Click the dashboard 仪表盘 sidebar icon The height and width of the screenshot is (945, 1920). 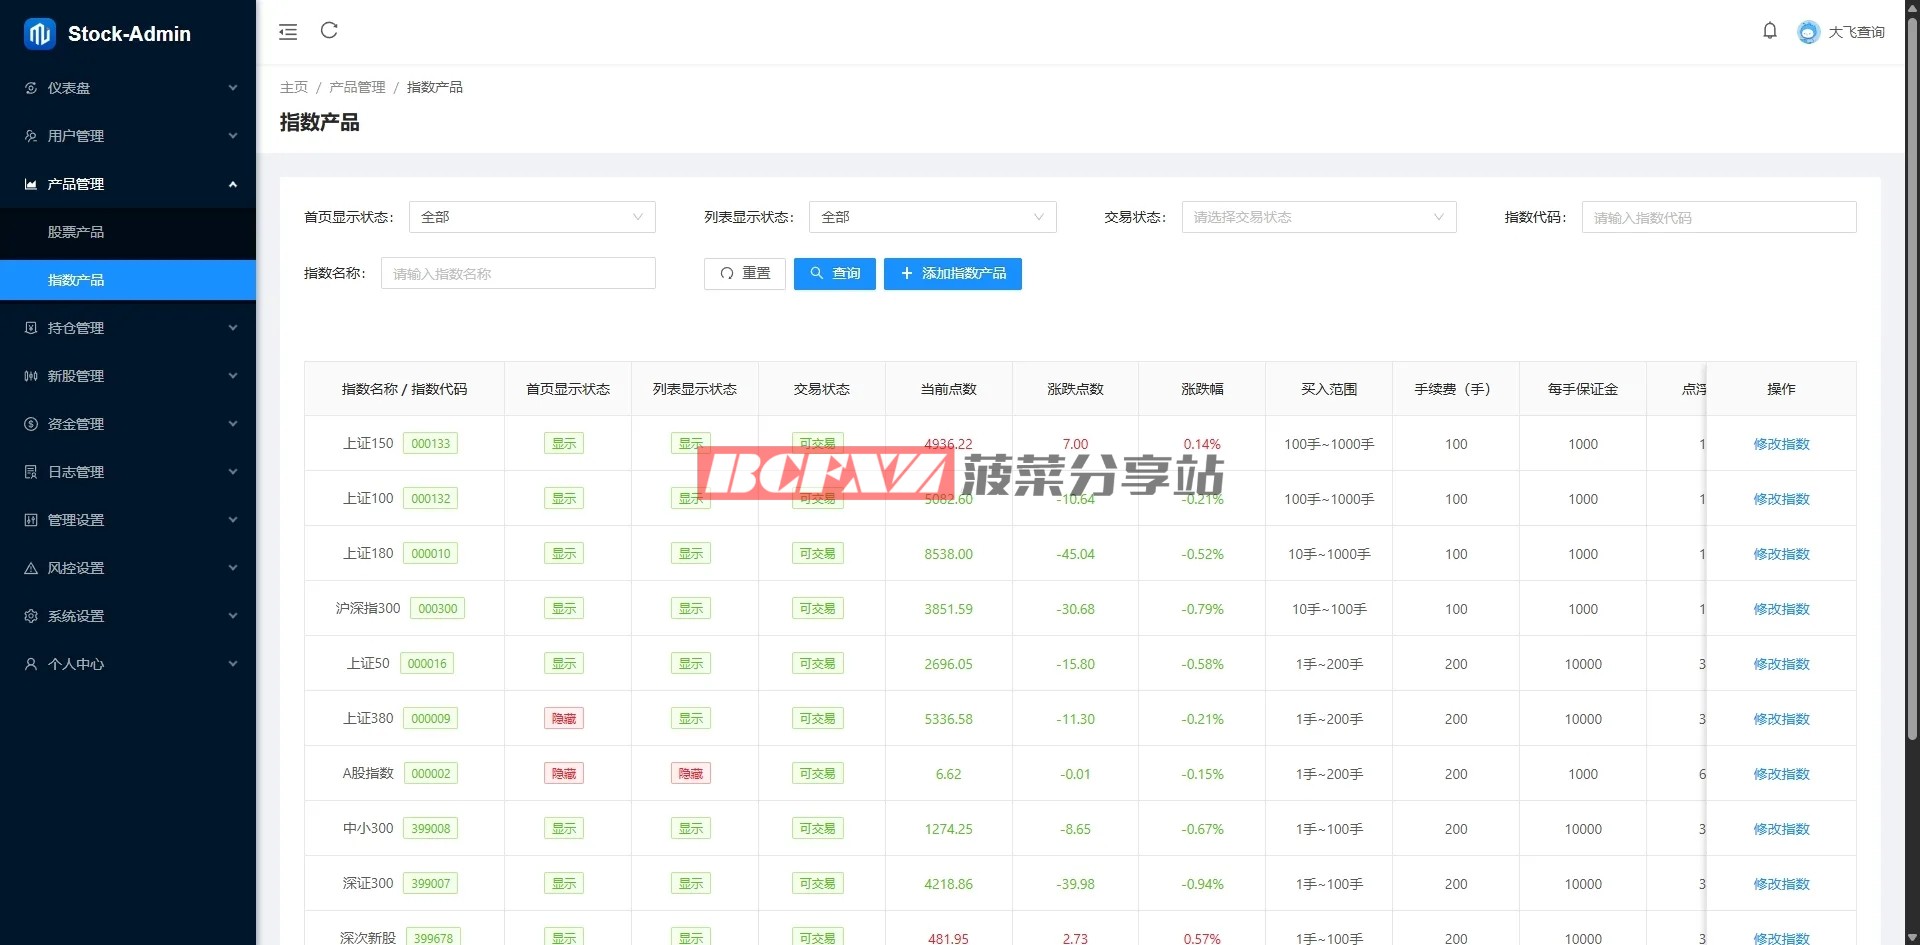(31, 88)
